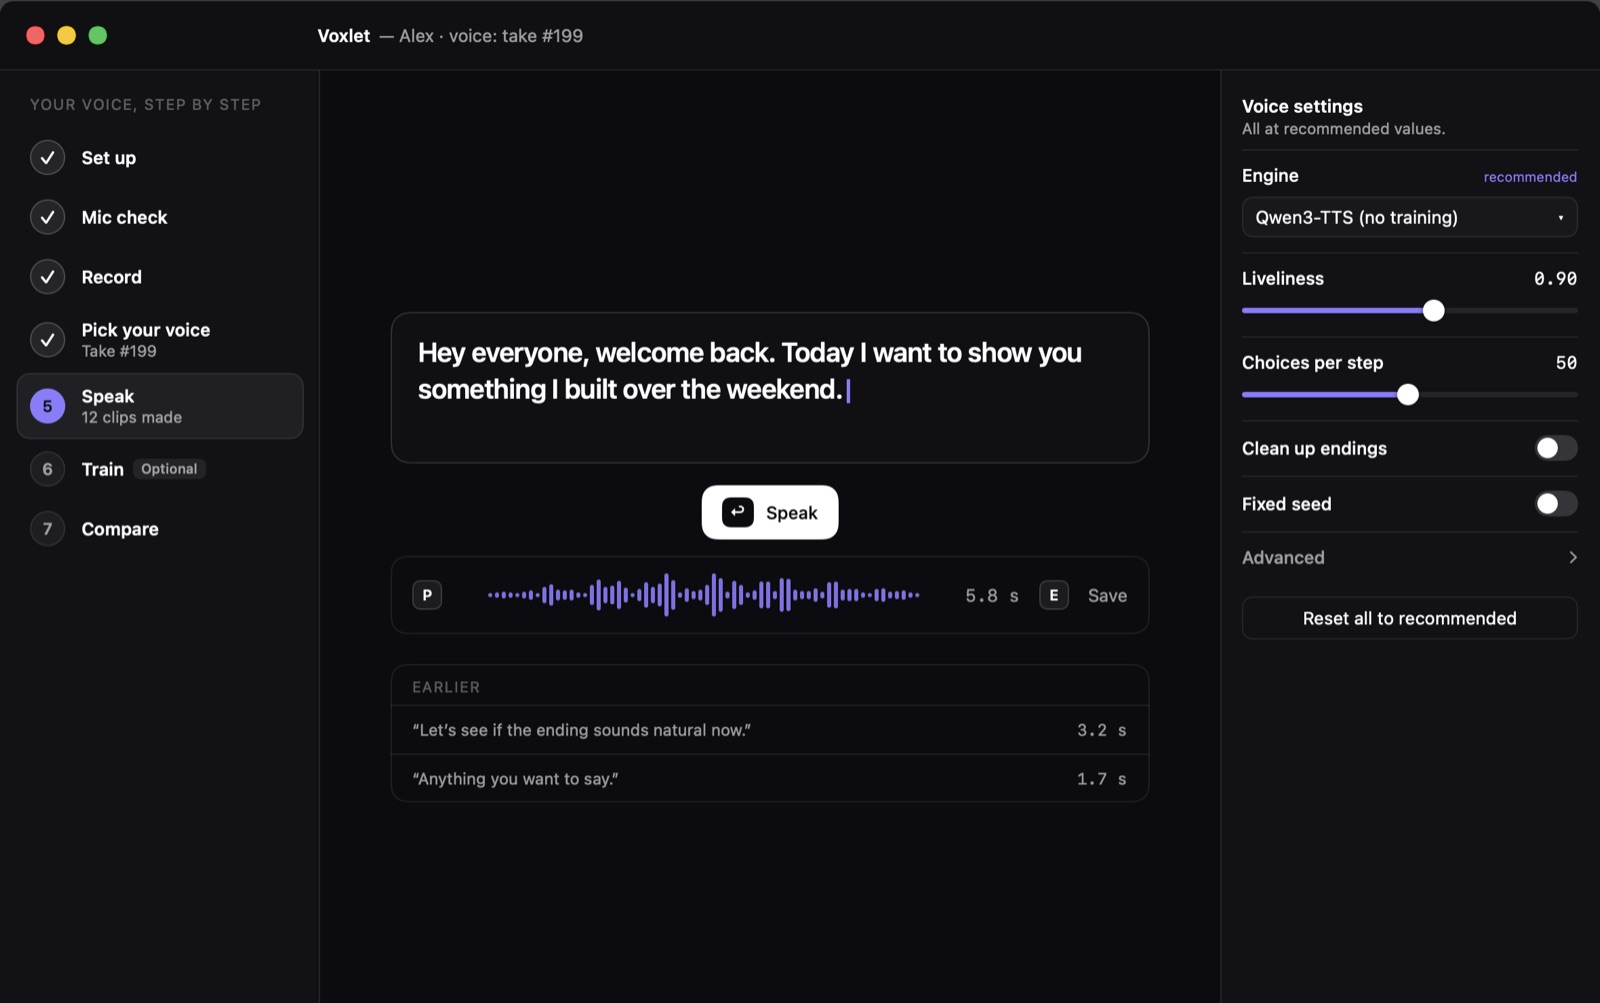Click the step 5 Speak number badge
Viewport: 1600px width, 1003px height.
(47, 406)
